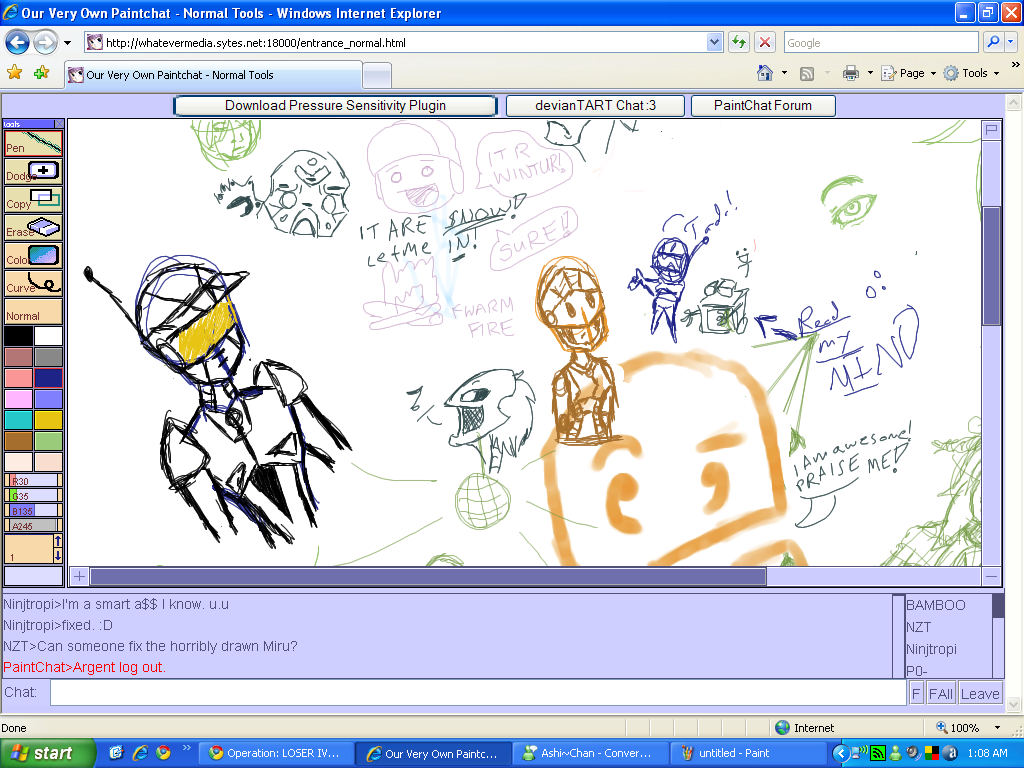Toggle the F chat option
Image resolution: width=1024 pixels, height=768 pixels.
pyautogui.click(x=915, y=692)
